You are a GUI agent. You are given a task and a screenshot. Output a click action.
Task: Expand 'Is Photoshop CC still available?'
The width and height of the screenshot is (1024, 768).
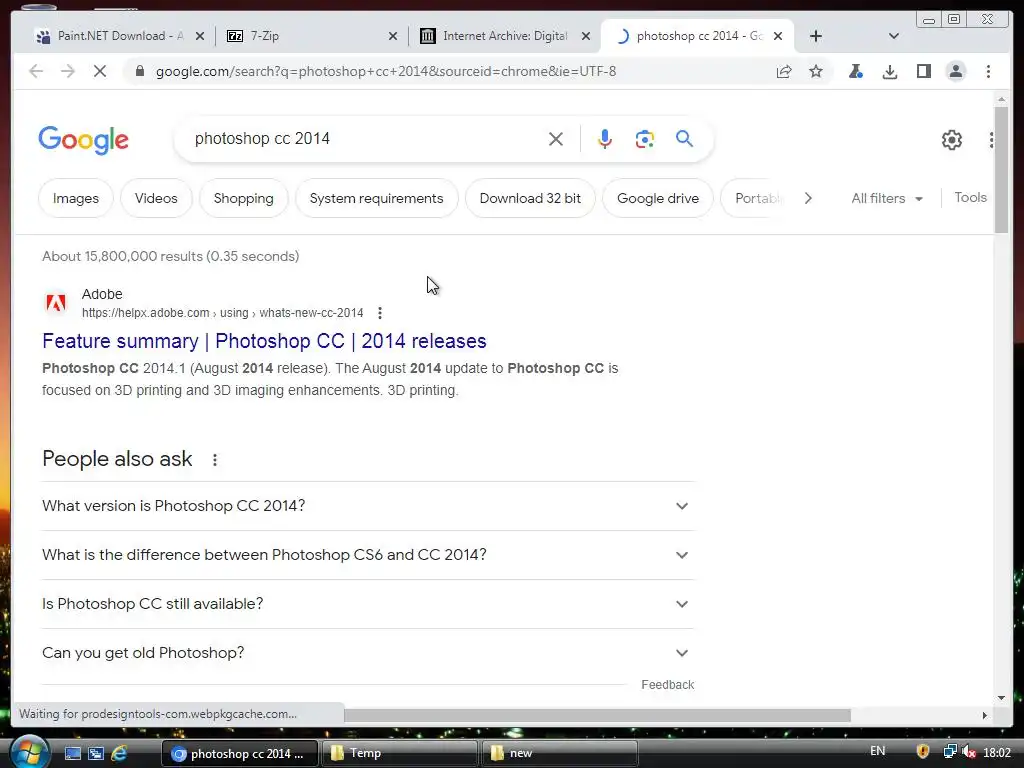point(368,604)
